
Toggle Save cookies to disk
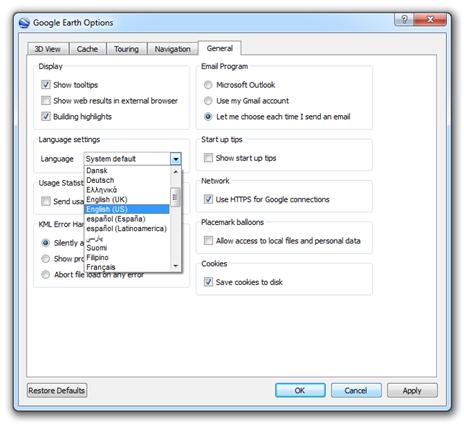pos(208,282)
